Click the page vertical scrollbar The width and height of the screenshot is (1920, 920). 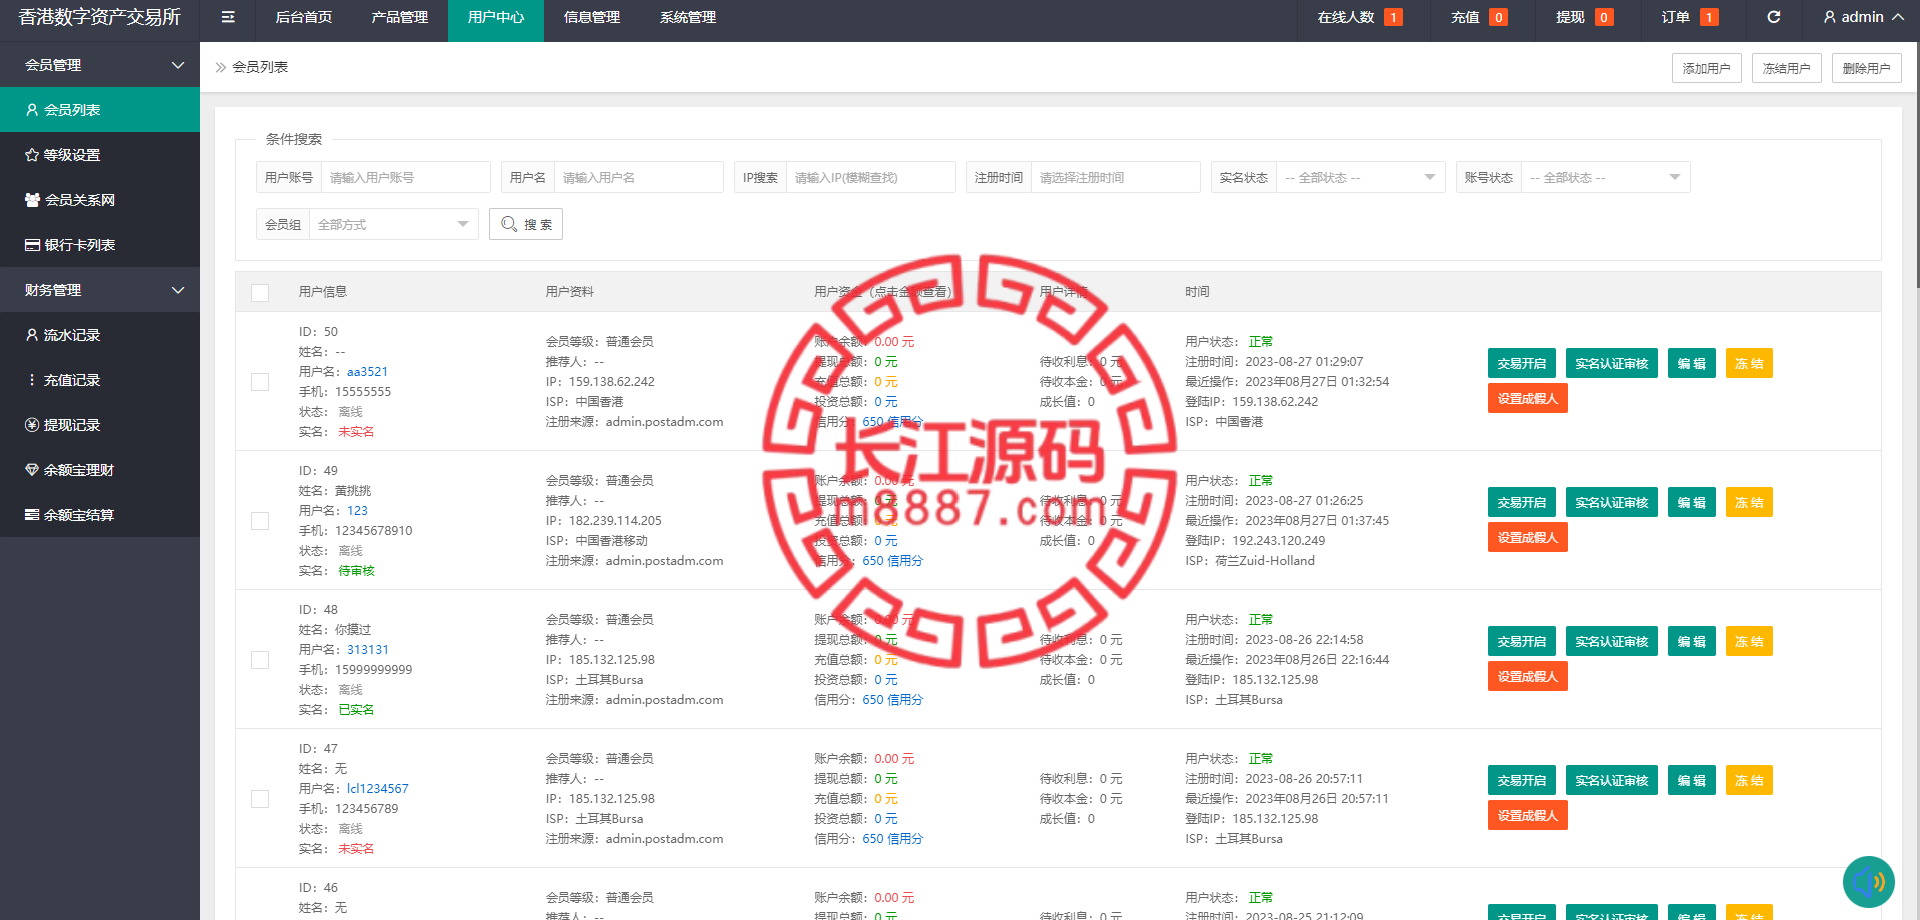pyautogui.click(x=1916, y=165)
